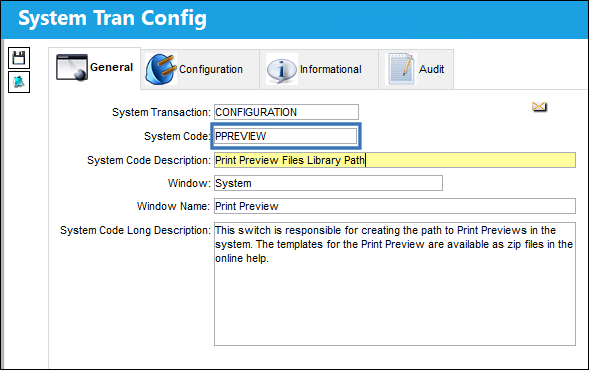Click the Window field showing System

tap(328, 183)
